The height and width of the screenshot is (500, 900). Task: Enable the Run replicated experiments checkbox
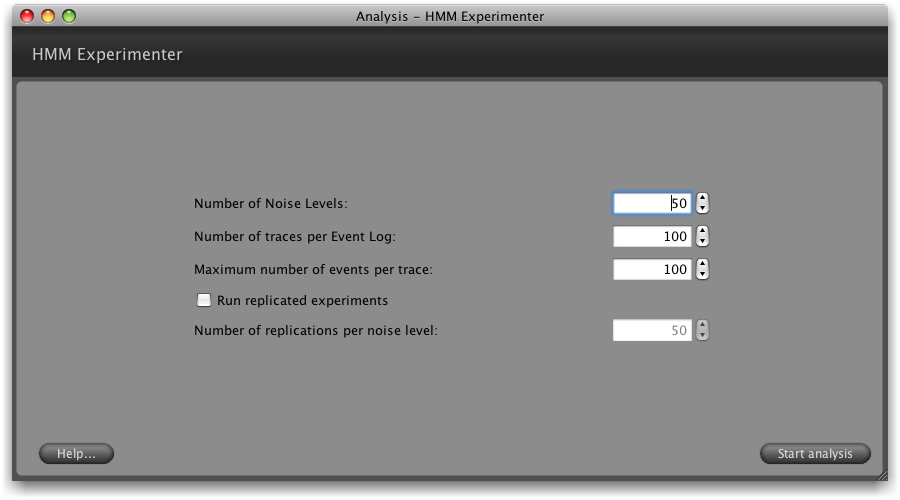click(204, 300)
